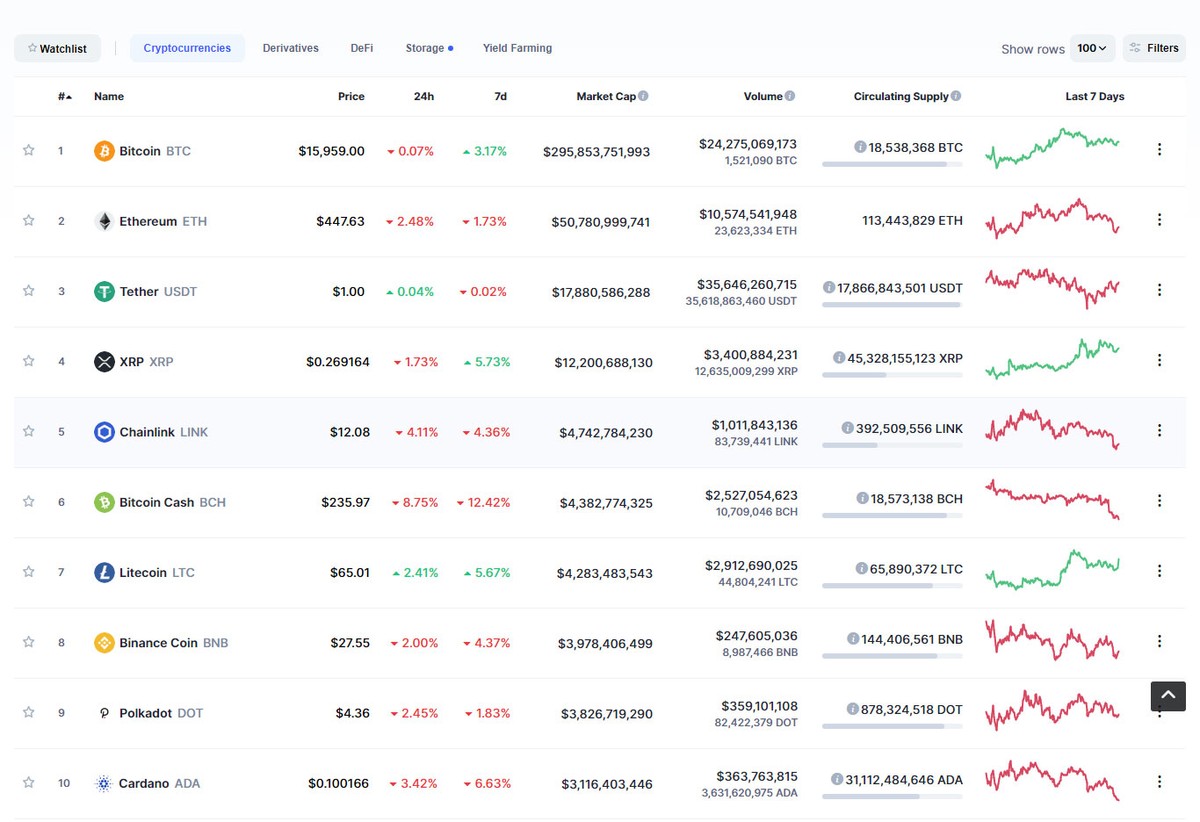
Task: Click the Bitcoin BTC coin logo
Action: [102, 150]
